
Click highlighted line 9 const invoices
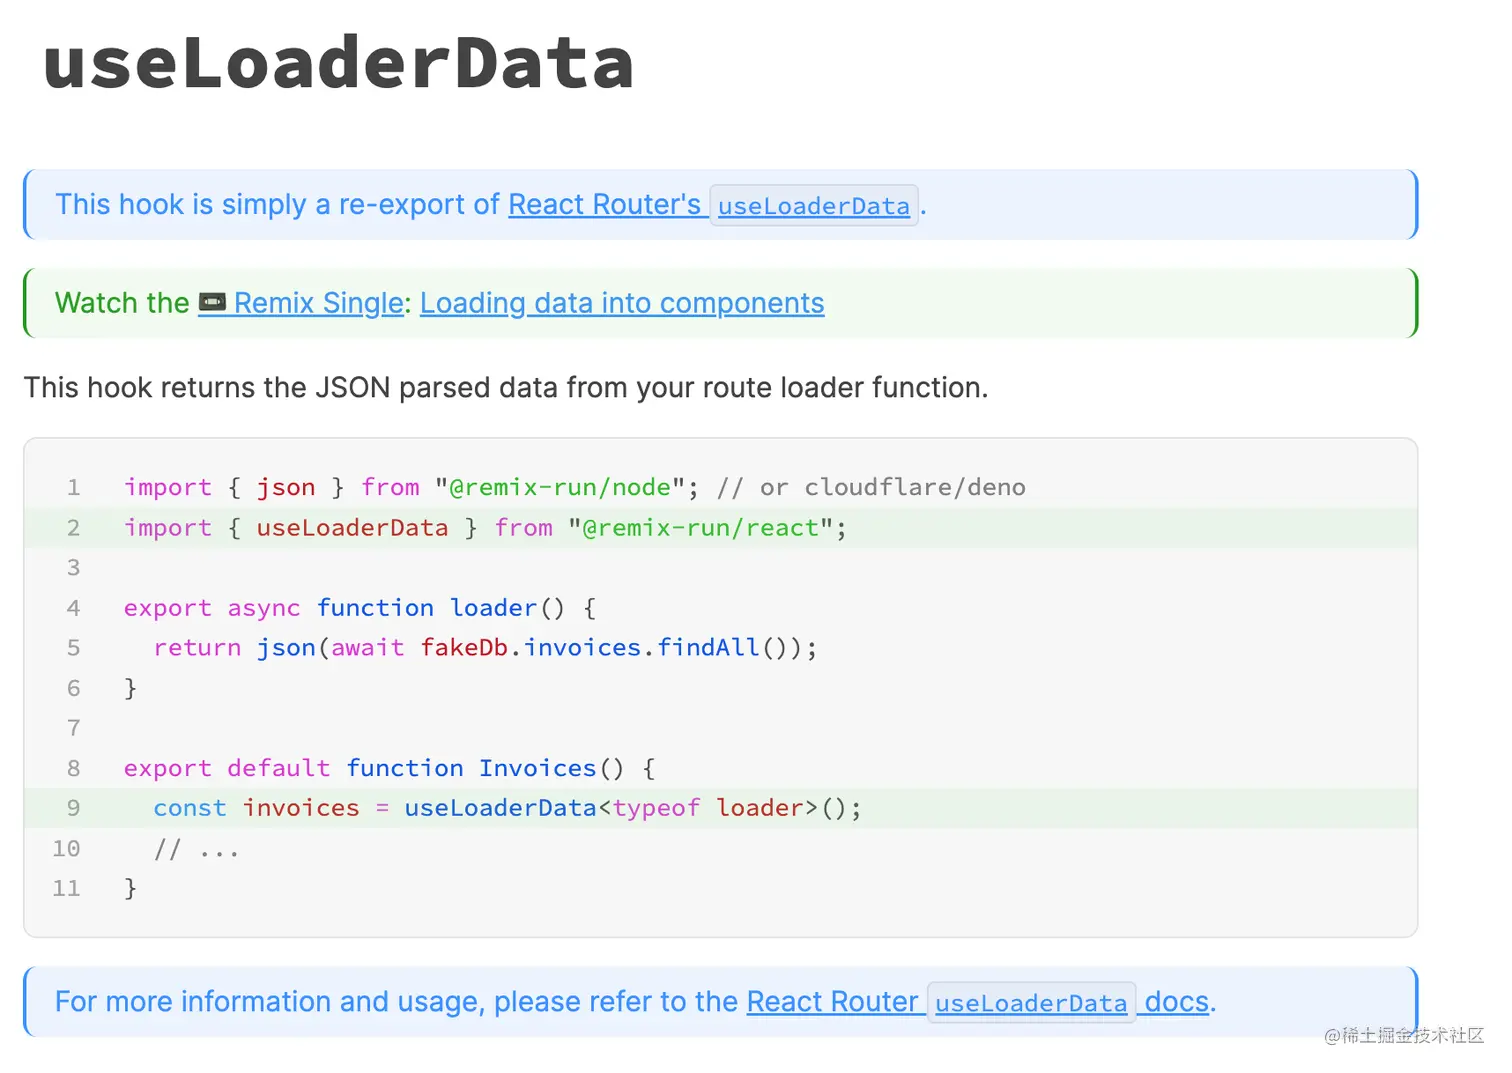click(720, 808)
